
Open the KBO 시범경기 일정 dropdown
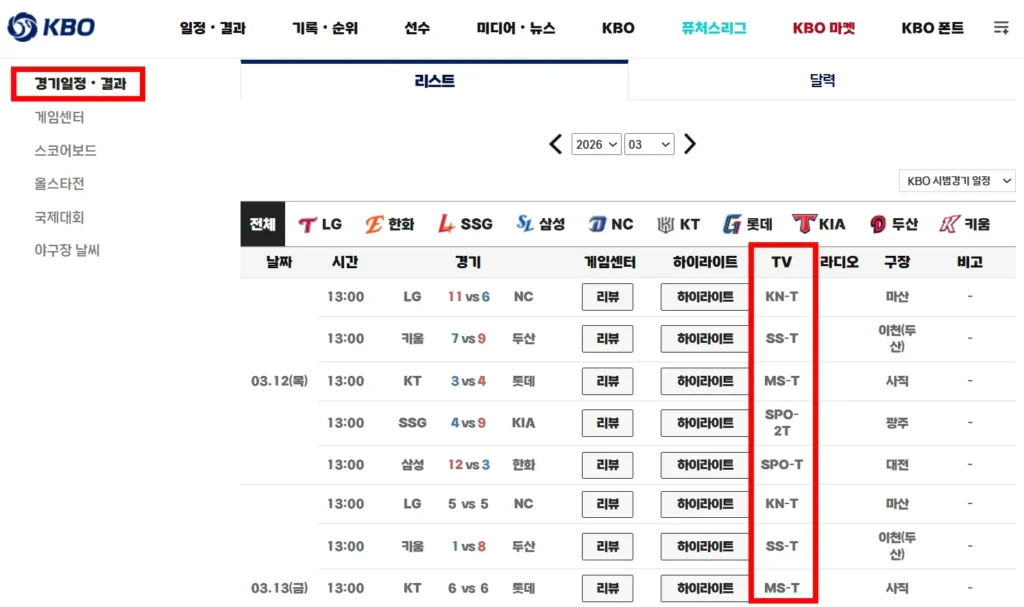[x=957, y=181]
